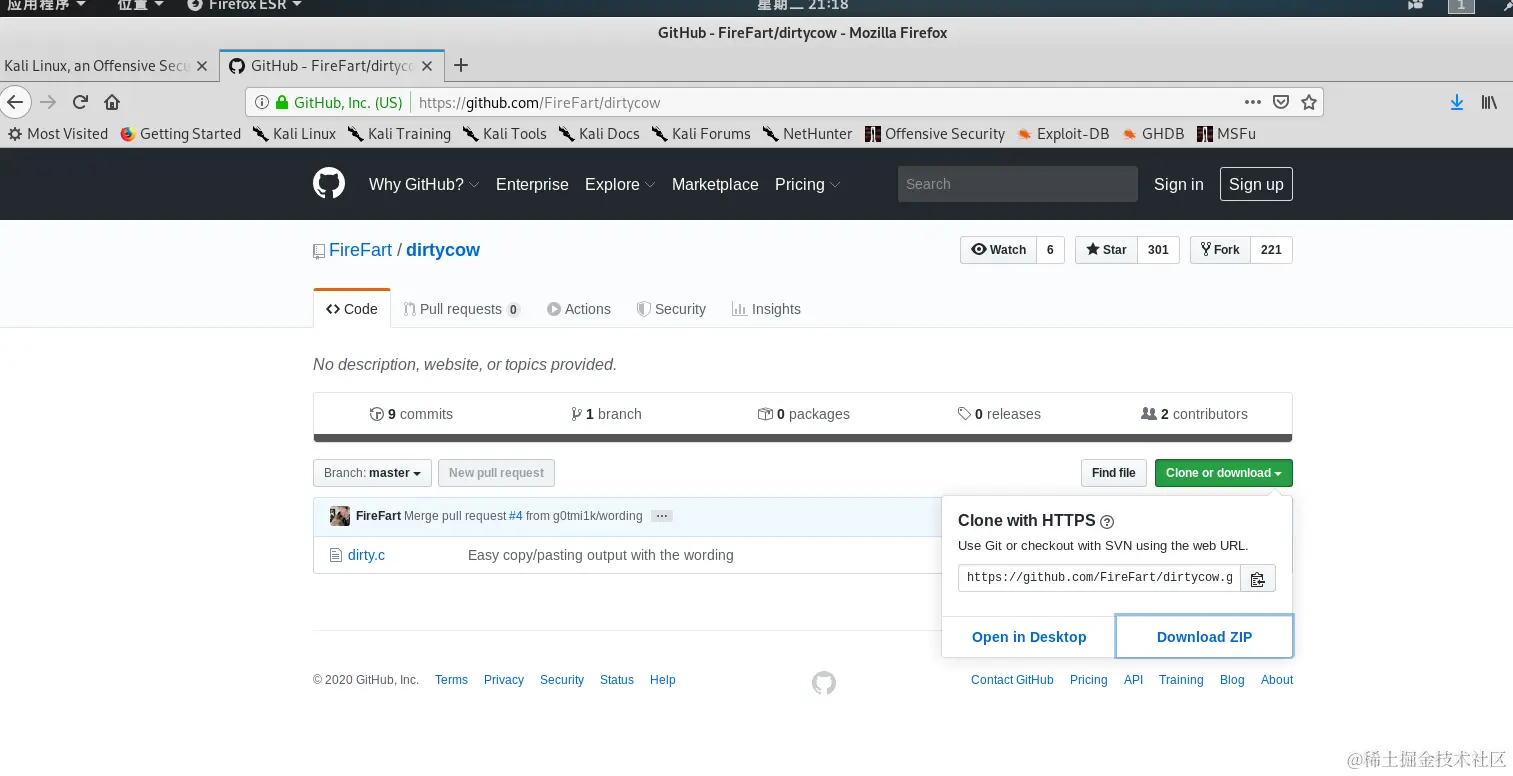Click the Download ZIP button
The image size is (1513, 776).
click(1204, 637)
